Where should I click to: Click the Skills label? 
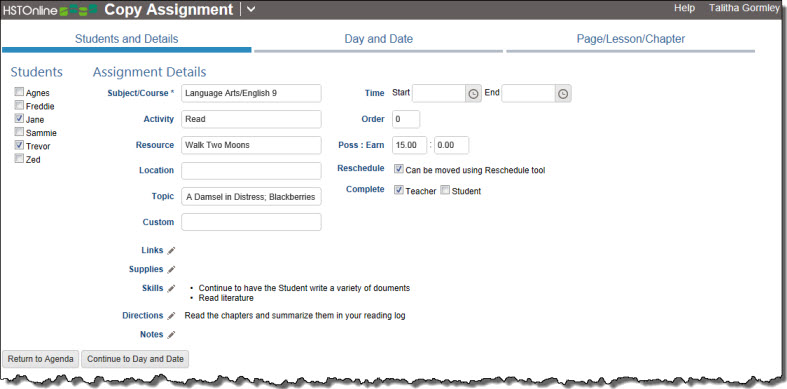click(153, 288)
